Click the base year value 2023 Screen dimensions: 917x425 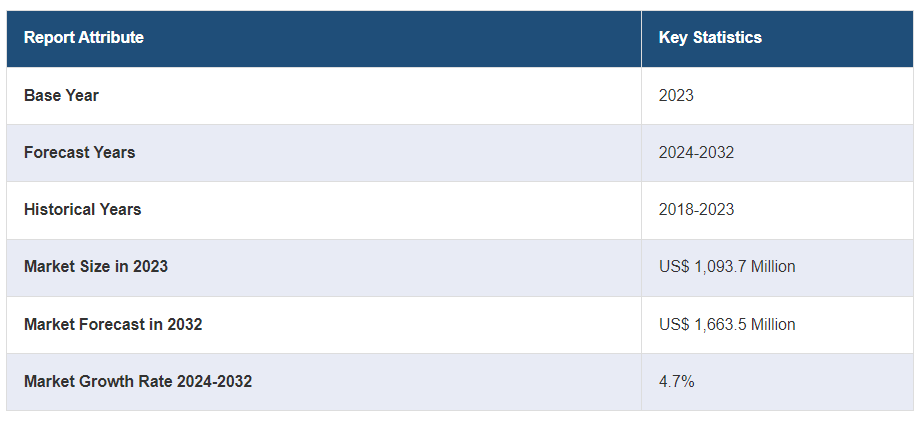(x=676, y=96)
